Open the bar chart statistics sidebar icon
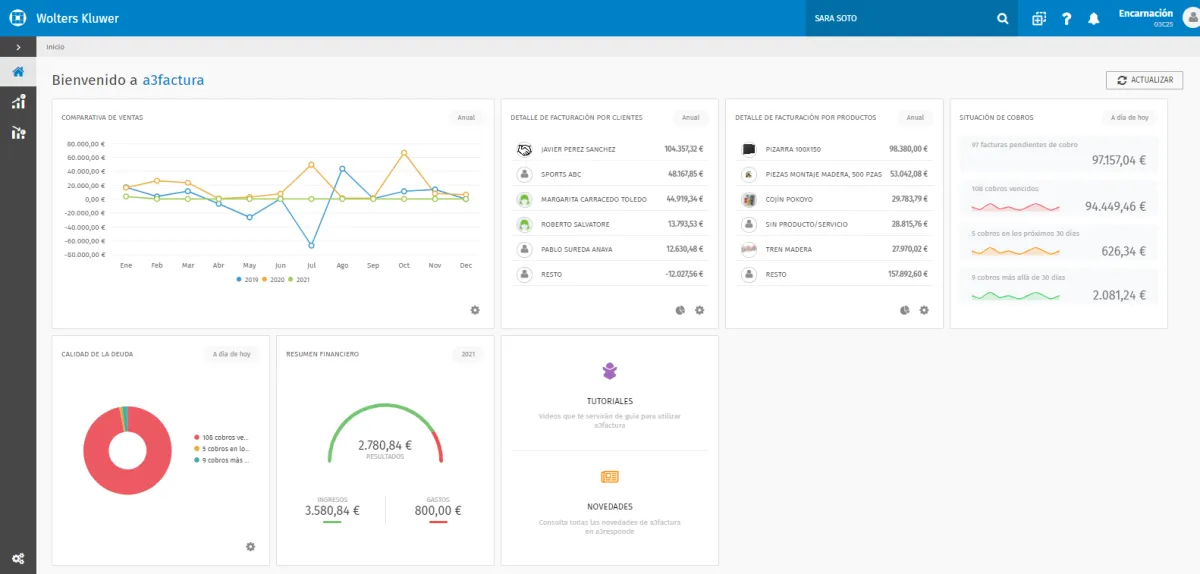1200x574 pixels. pyautogui.click(x=18, y=102)
